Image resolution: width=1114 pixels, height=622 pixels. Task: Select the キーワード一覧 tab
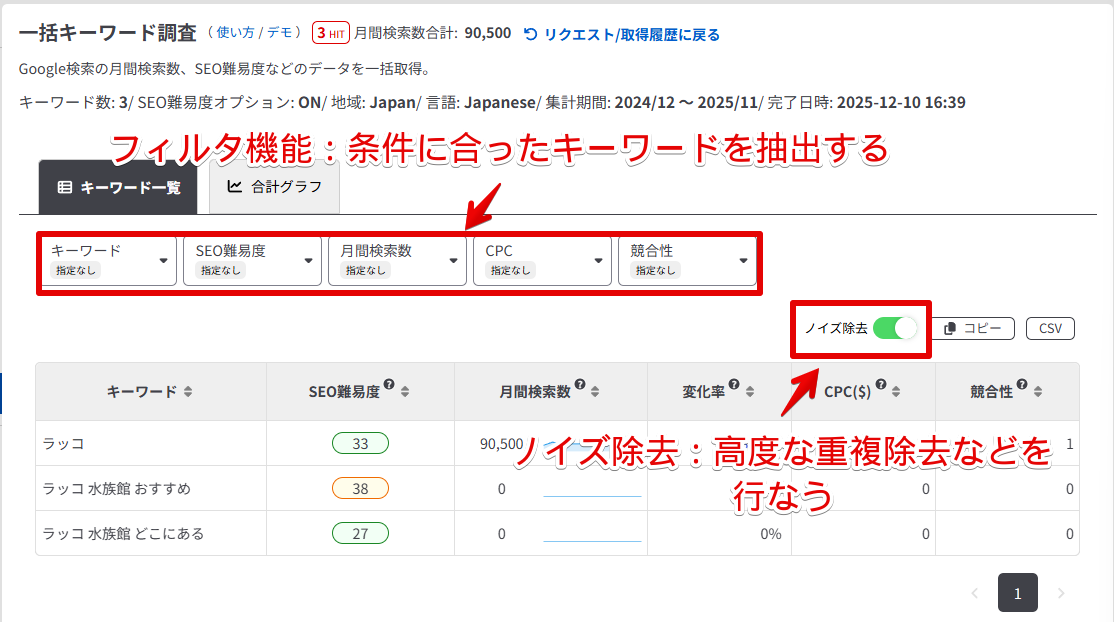click(118, 187)
